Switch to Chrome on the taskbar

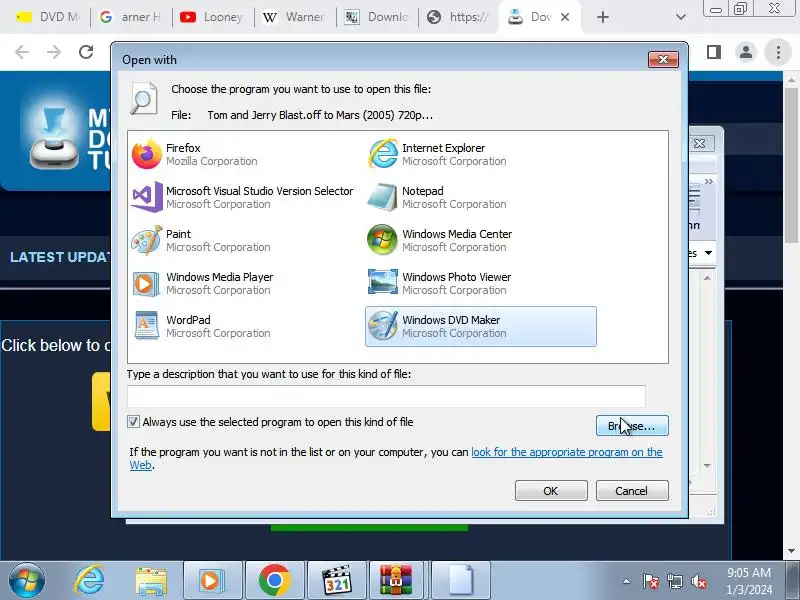click(274, 581)
